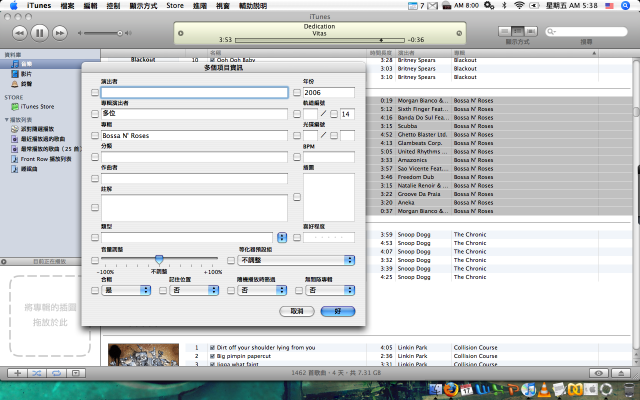640x400 pixels.
Task: Click the low-volume speaker icon
Action: [80, 33]
